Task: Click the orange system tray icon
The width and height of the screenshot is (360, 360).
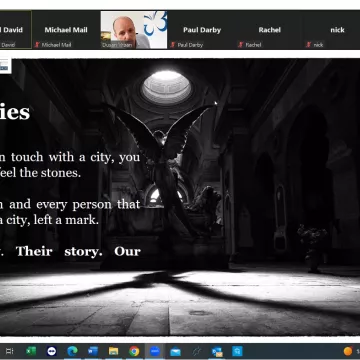Action: 348,351
